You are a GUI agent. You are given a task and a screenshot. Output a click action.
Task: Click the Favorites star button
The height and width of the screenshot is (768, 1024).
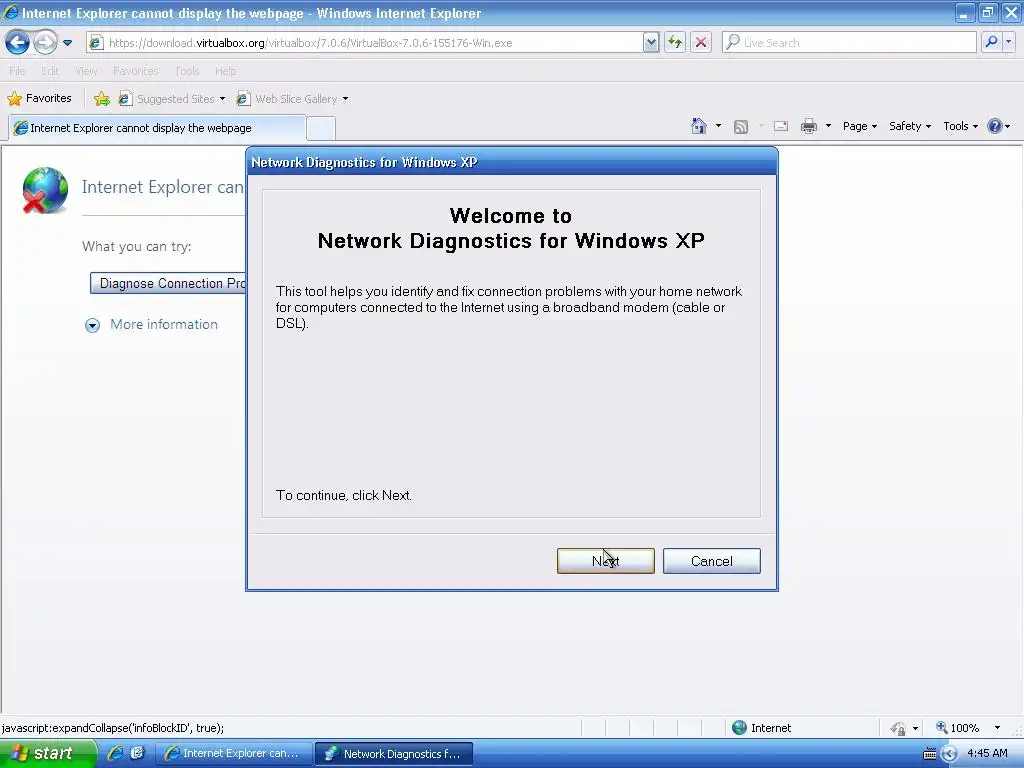coord(39,99)
